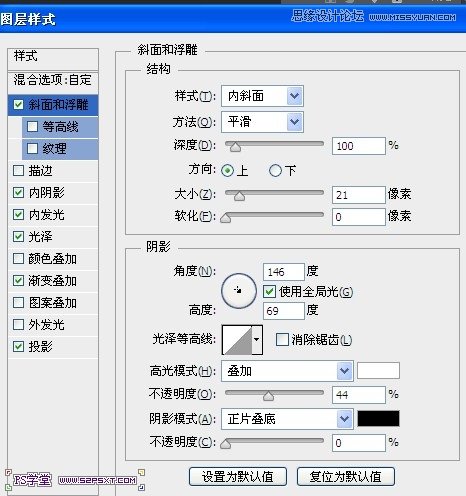466x496 pixels.
Task: Select the 渐变叠加 list entry label
Action: click(x=53, y=281)
